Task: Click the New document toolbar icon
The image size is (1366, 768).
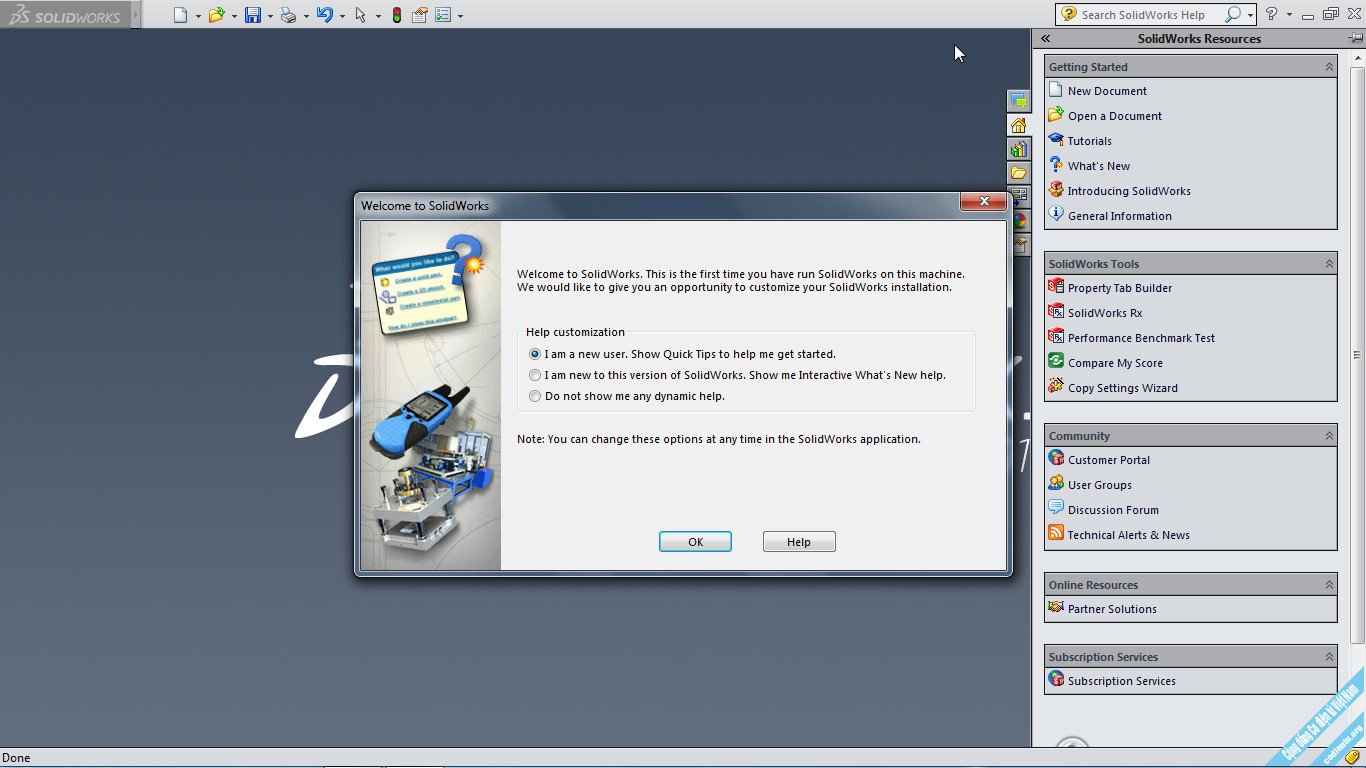Action: [x=180, y=15]
